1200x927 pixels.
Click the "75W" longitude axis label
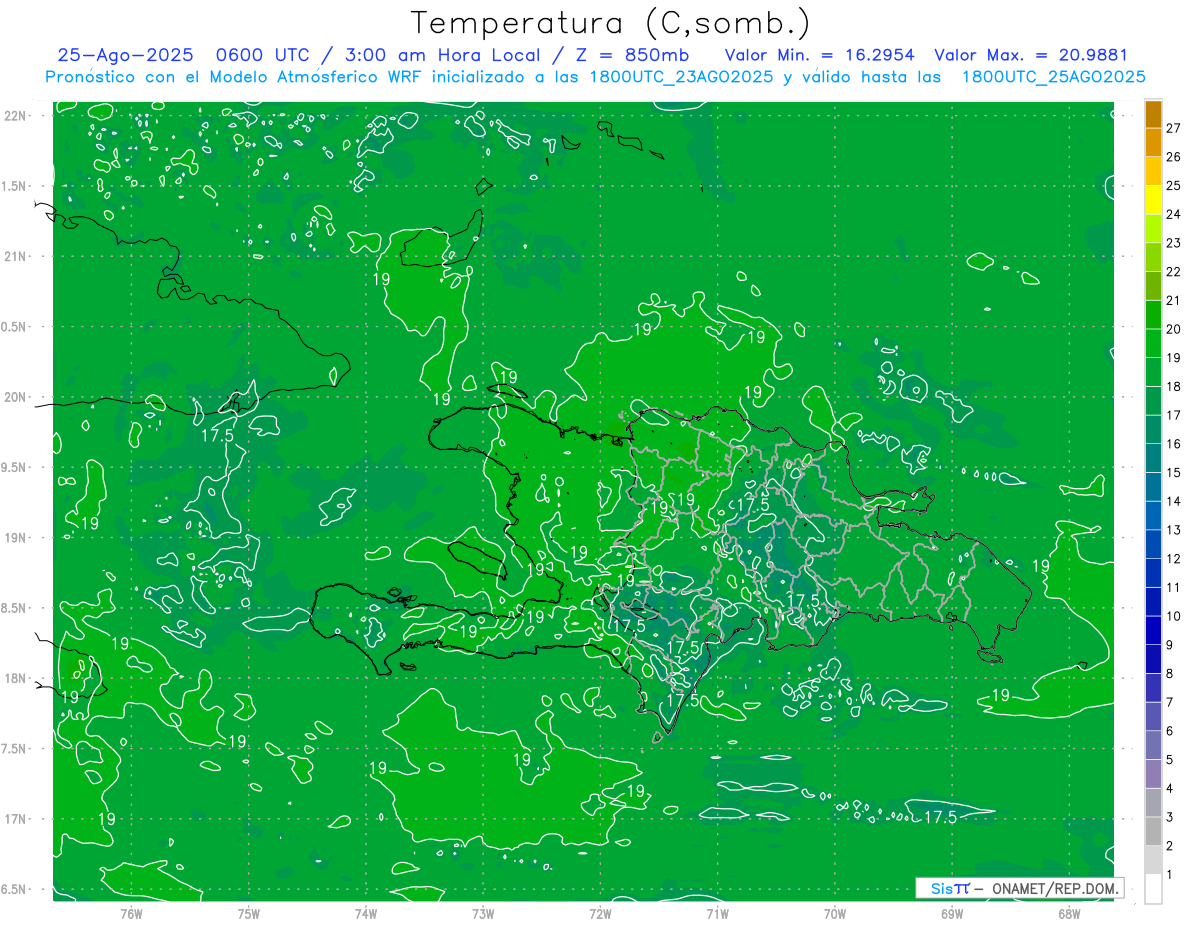tap(249, 914)
